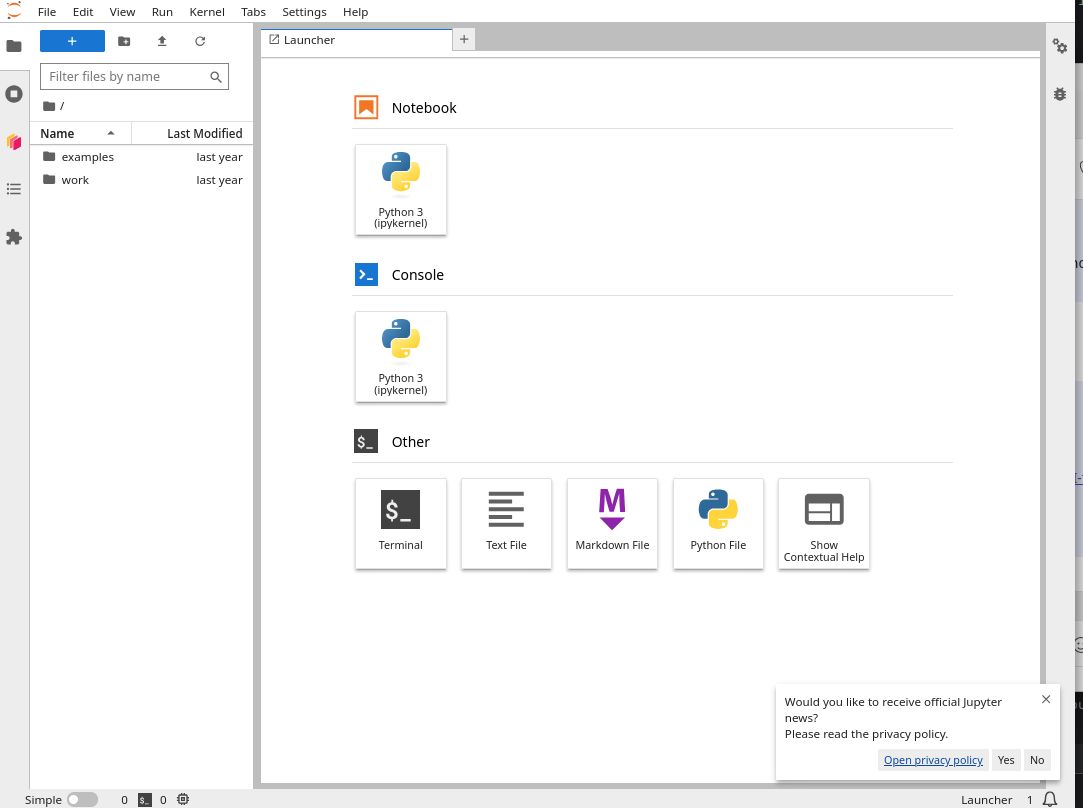Open the Property Inspector gears icon

click(1060, 47)
